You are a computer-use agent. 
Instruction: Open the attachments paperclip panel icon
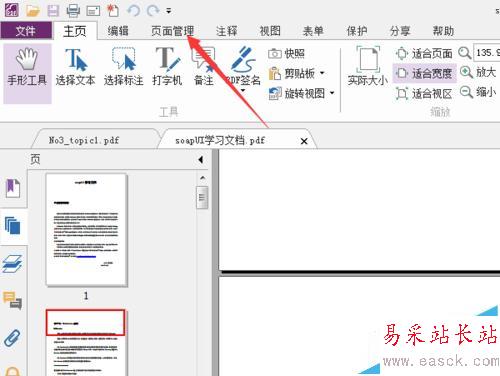[13, 338]
